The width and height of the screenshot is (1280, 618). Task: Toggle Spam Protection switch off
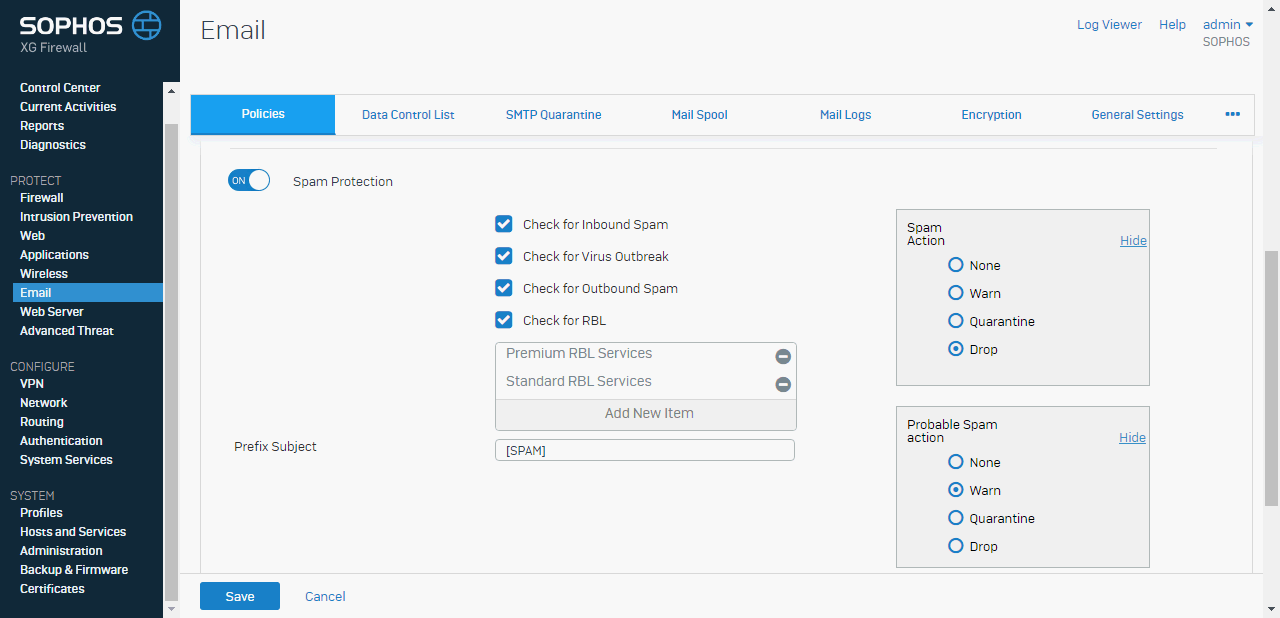coord(249,181)
